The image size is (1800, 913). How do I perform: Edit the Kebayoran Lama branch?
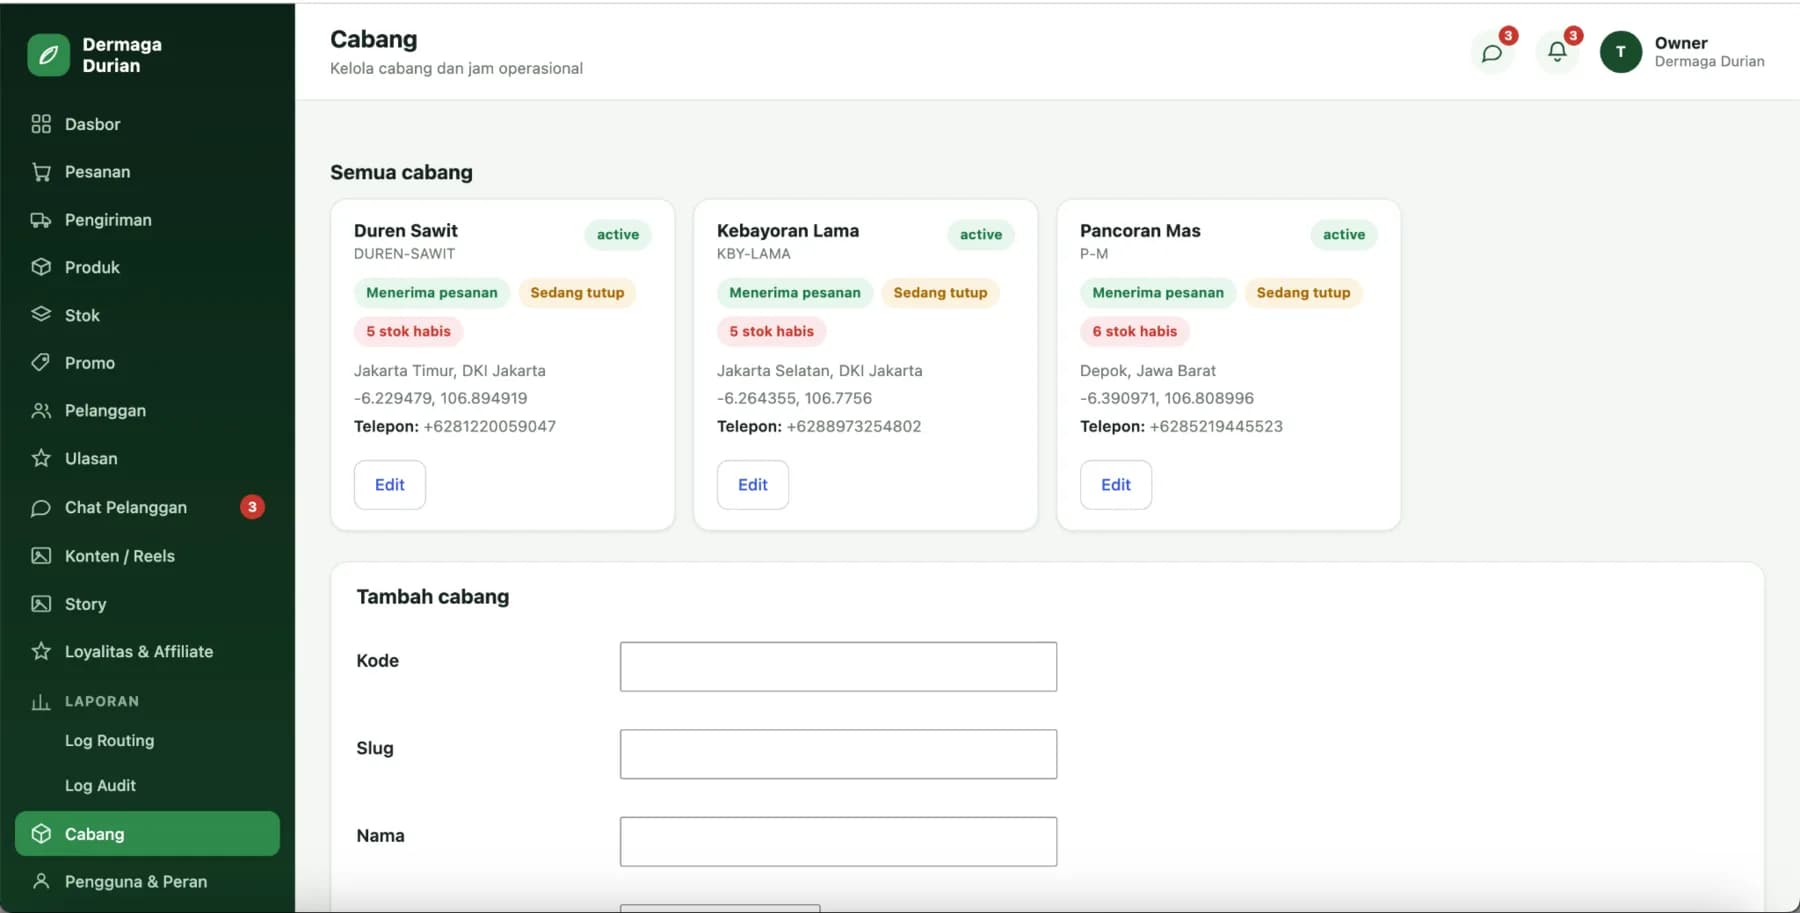(x=753, y=485)
